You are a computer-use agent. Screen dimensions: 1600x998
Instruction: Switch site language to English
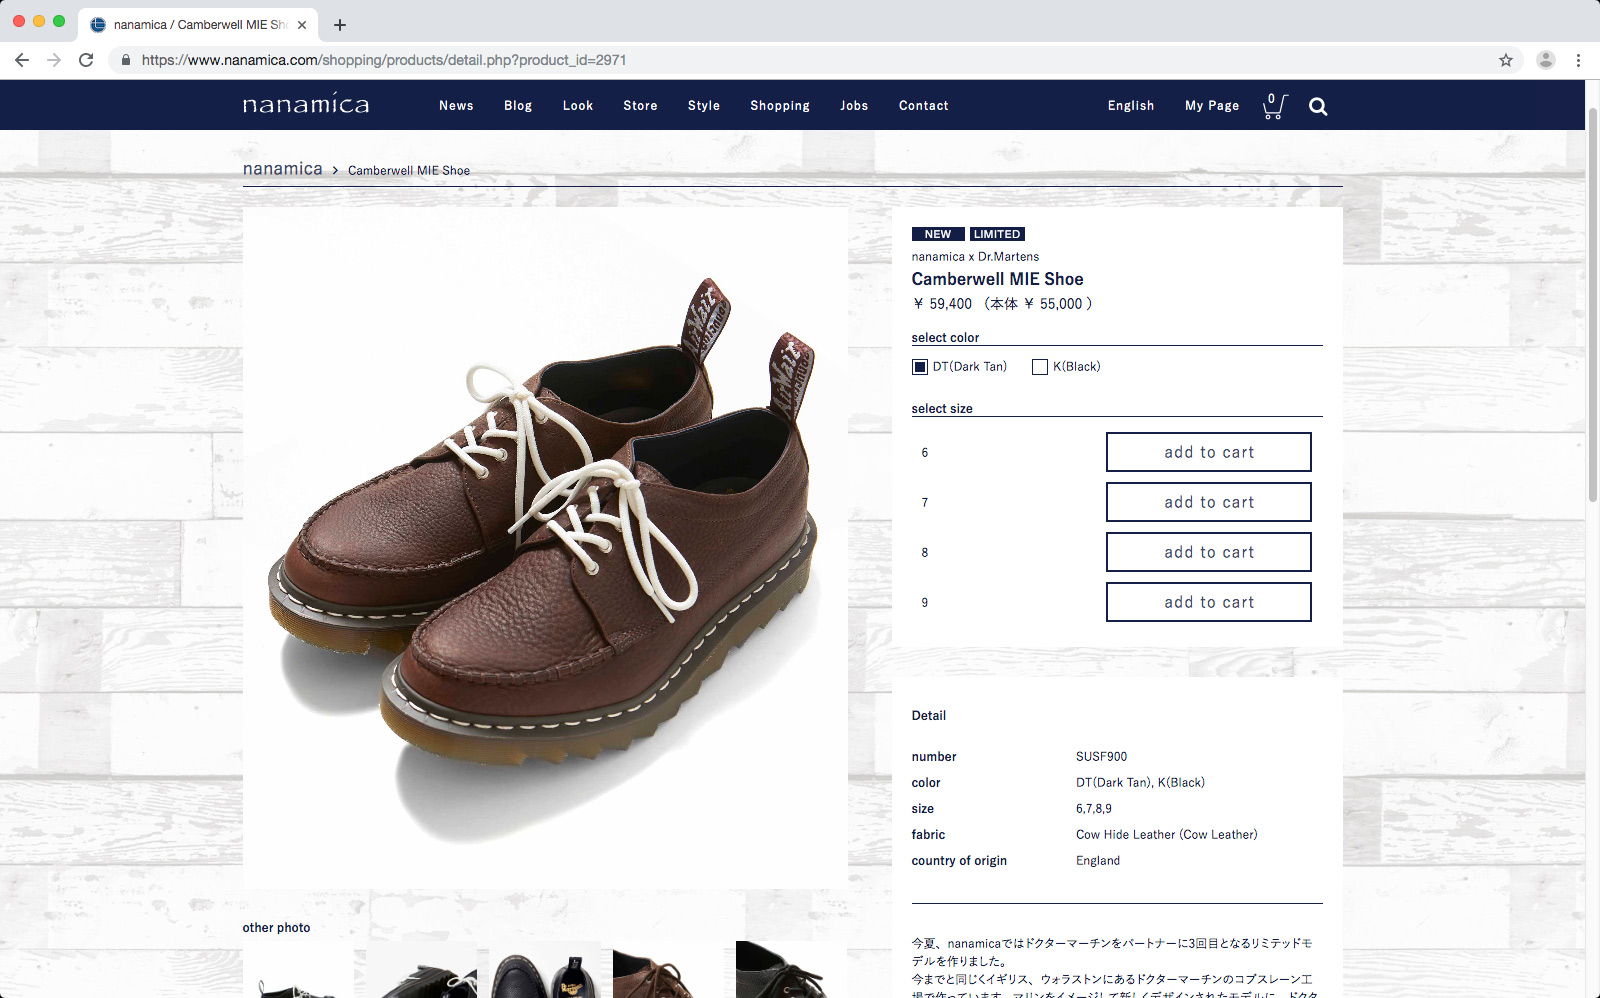pos(1131,106)
